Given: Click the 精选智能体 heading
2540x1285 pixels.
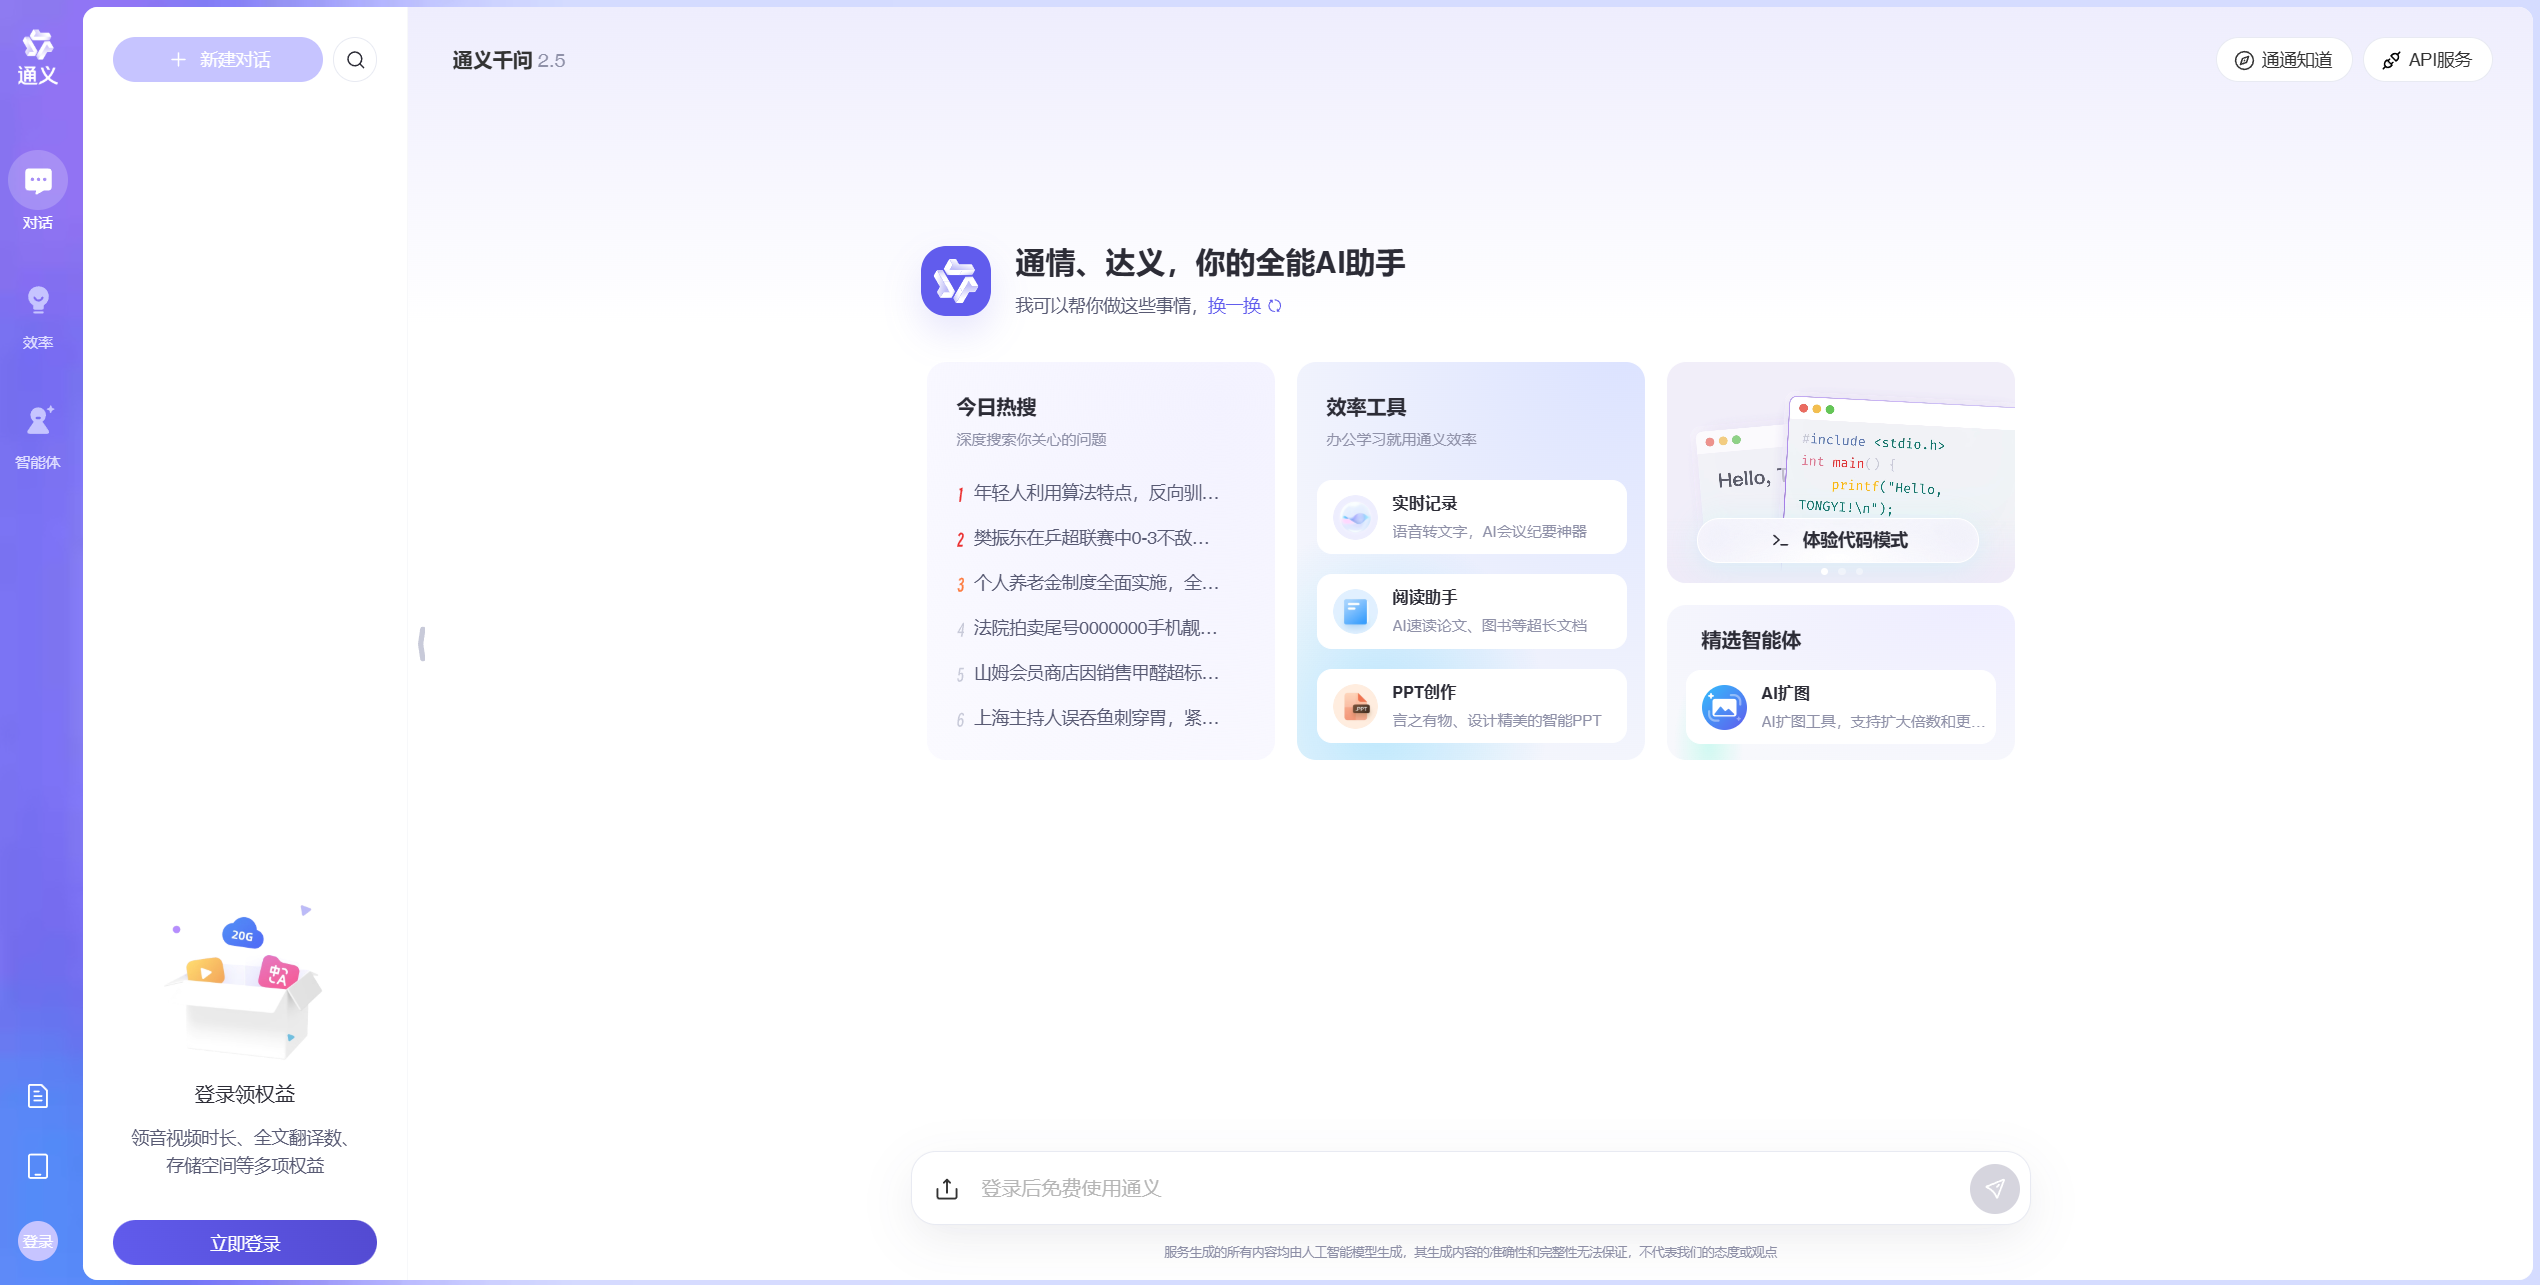Looking at the screenshot, I should pyautogui.click(x=1750, y=640).
